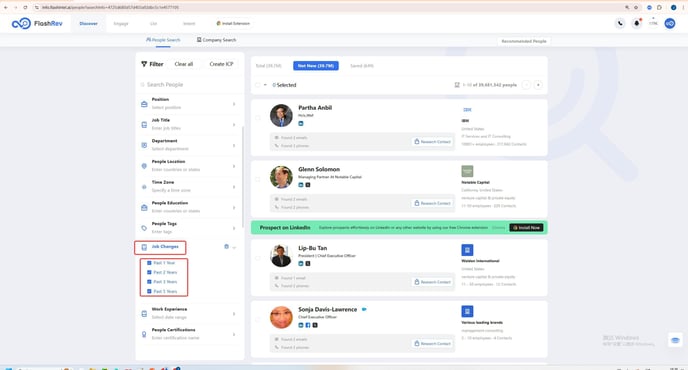Toggle the Past 1 Year checkbox

click(149, 263)
